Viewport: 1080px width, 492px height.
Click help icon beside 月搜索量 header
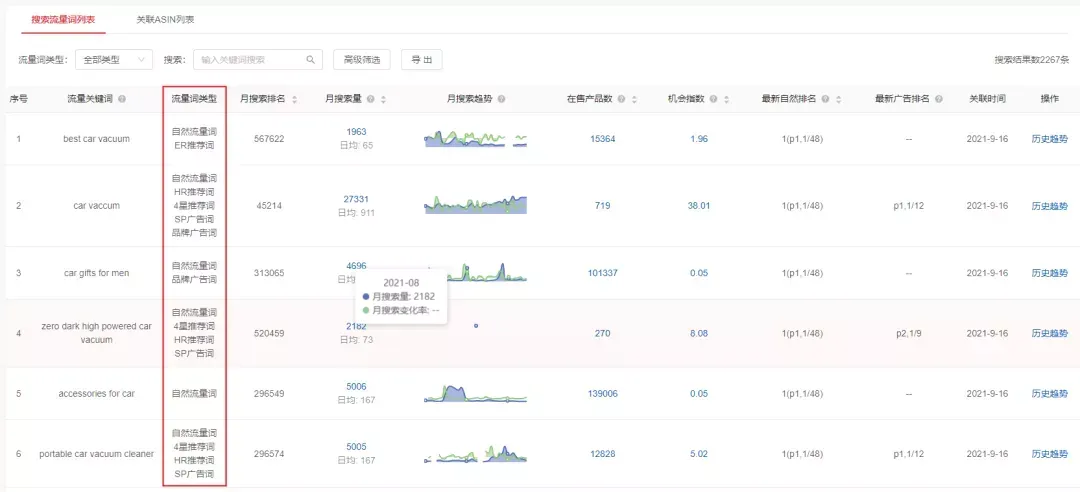tap(371, 99)
